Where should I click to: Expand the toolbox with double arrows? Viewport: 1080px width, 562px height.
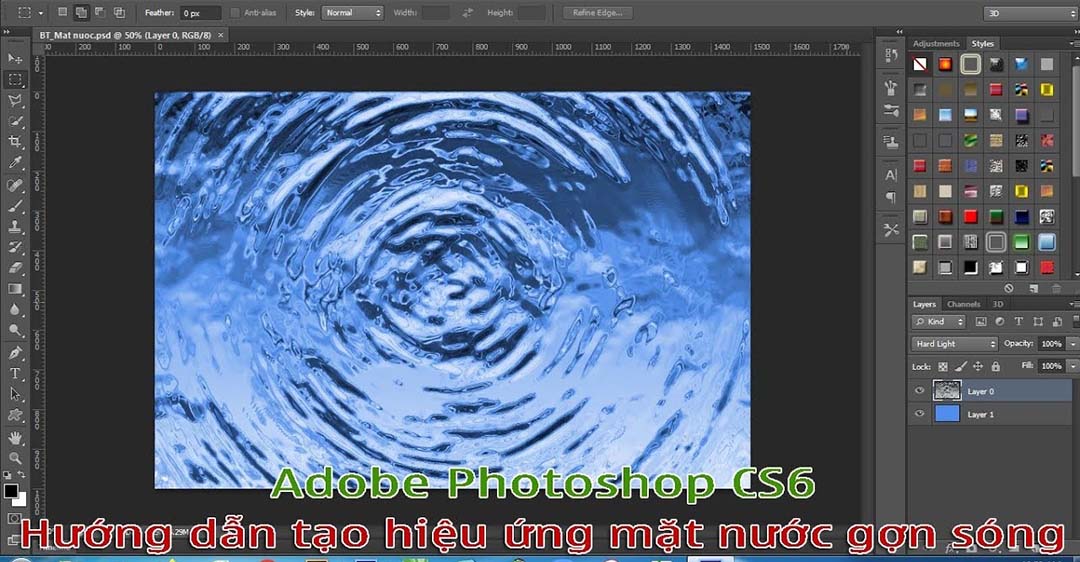6,32
